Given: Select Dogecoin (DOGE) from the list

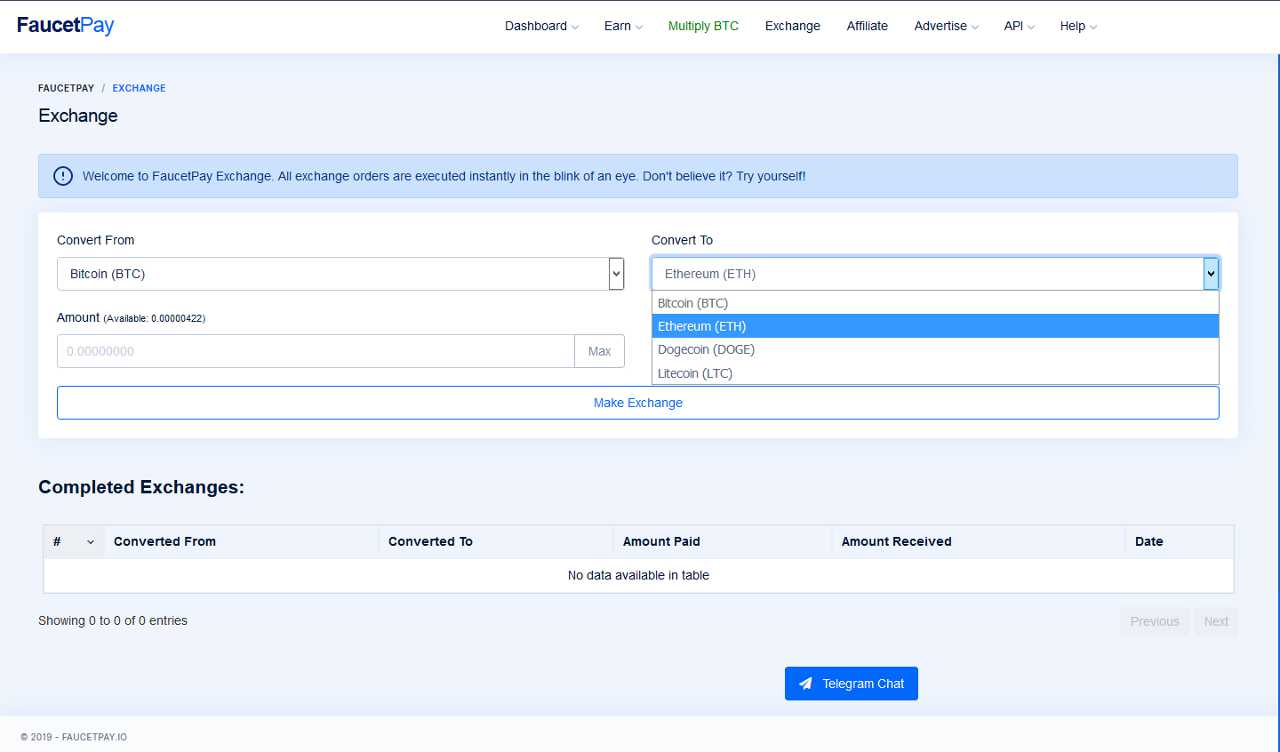Looking at the screenshot, I should [x=706, y=350].
